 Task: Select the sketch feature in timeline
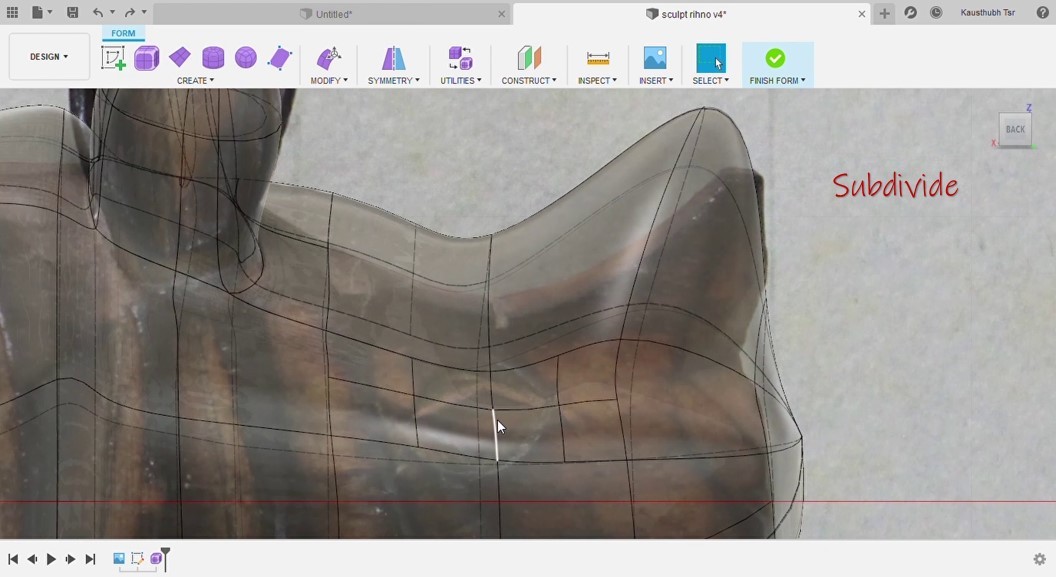(x=137, y=558)
